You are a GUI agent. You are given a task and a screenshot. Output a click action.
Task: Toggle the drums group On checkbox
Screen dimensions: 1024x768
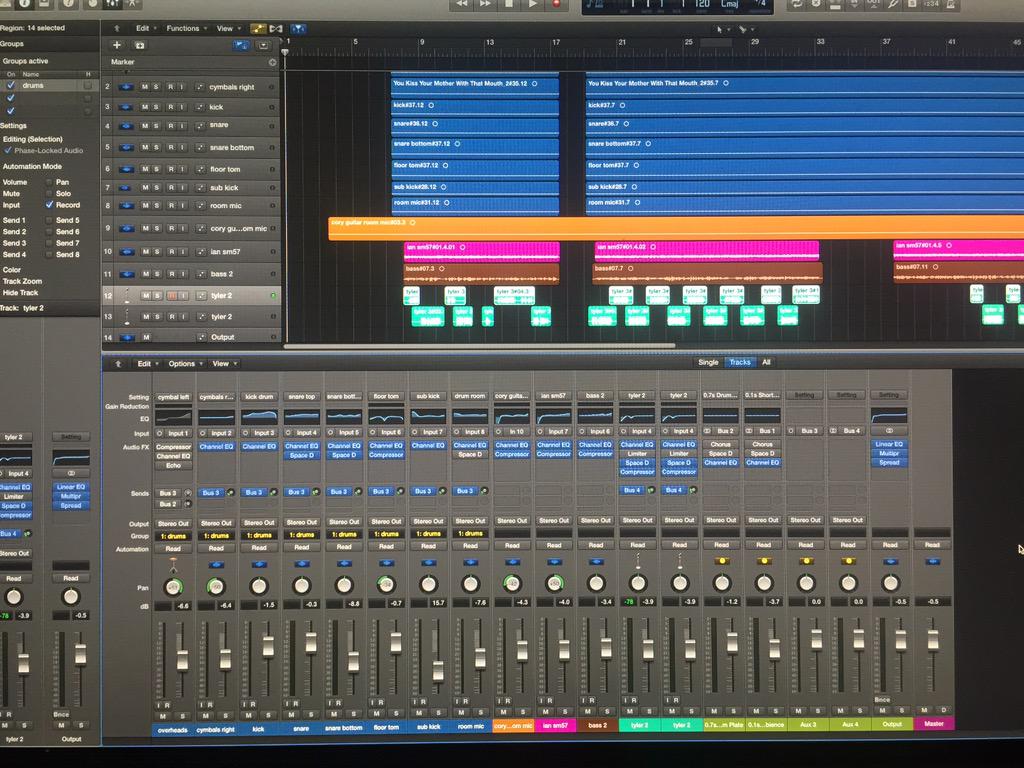point(10,86)
